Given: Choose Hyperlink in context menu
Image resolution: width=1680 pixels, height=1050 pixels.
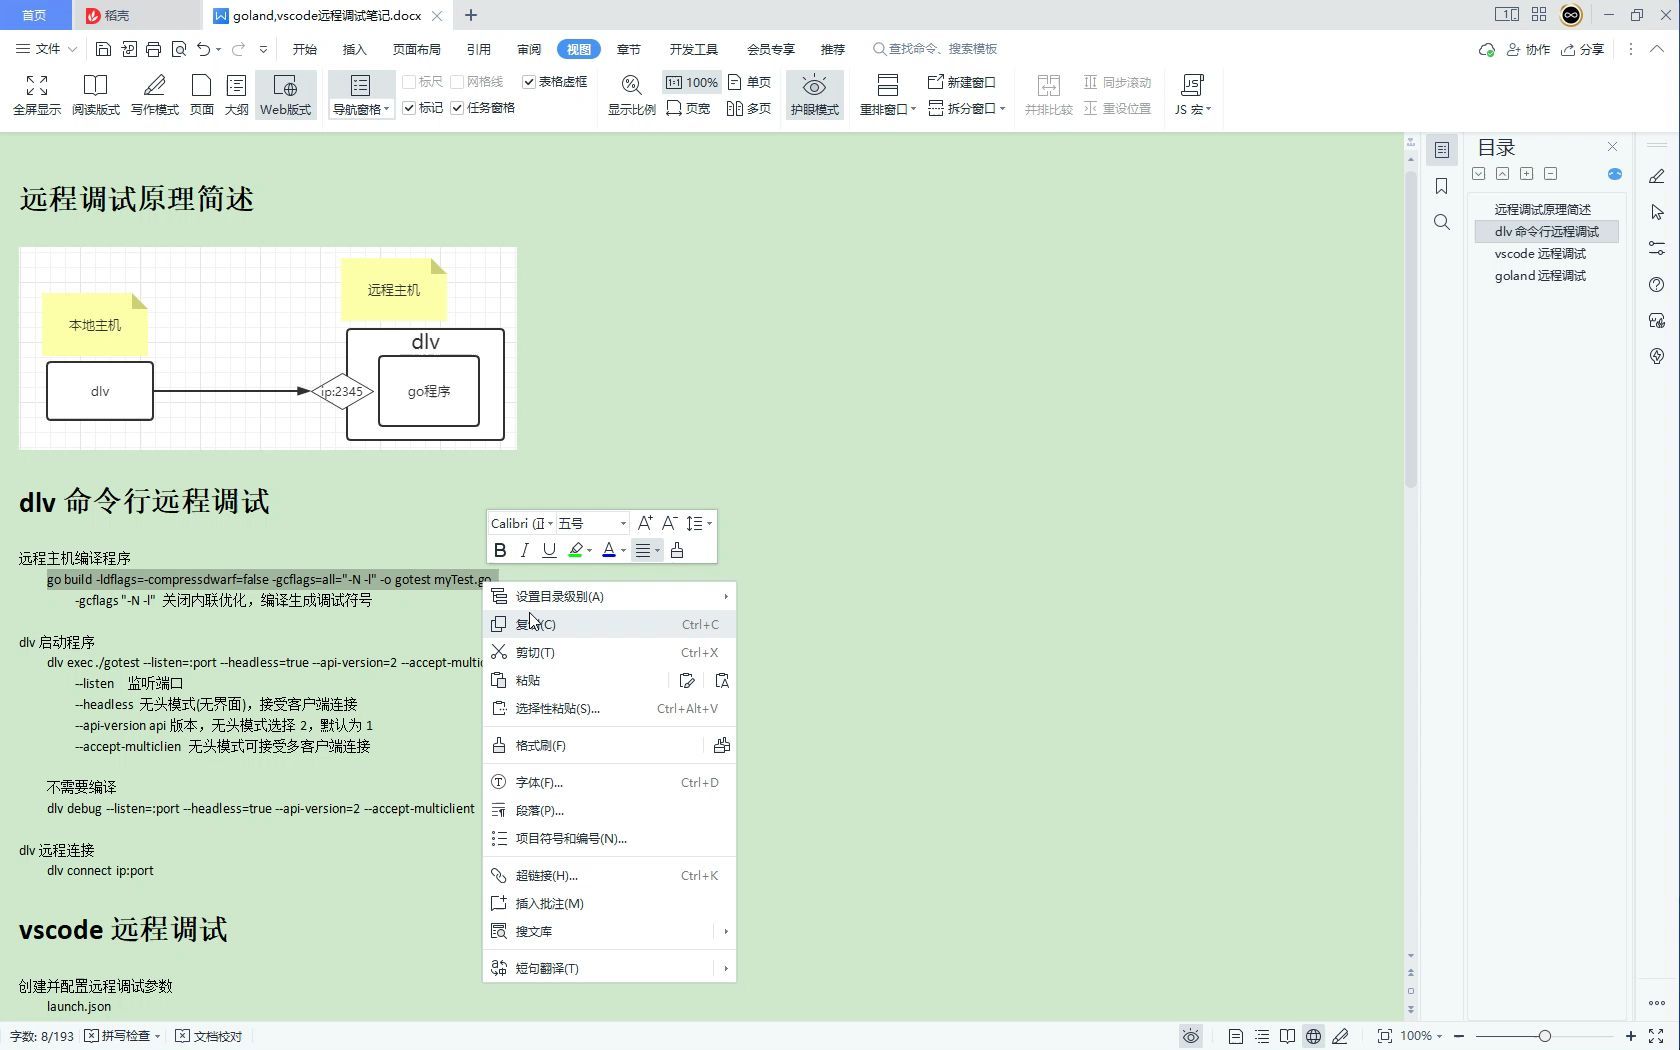Looking at the screenshot, I should 610,875.
